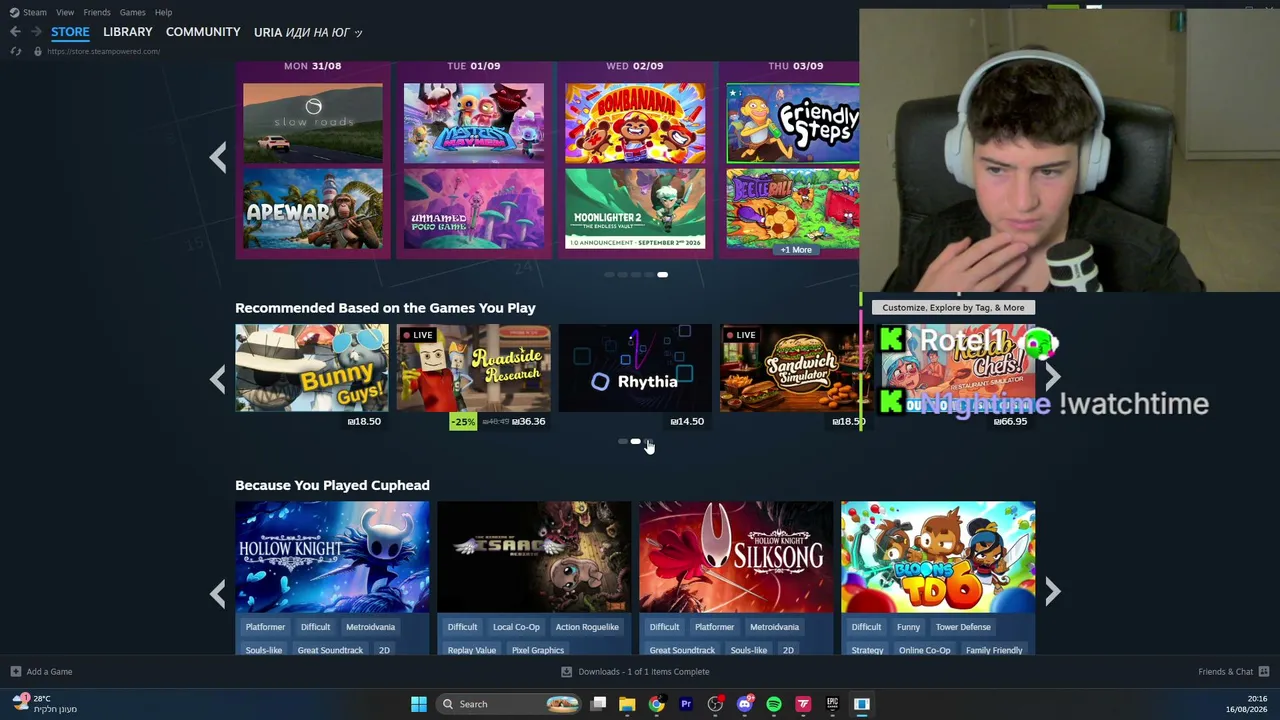Open the Apewar game thumbnail

(x=313, y=209)
